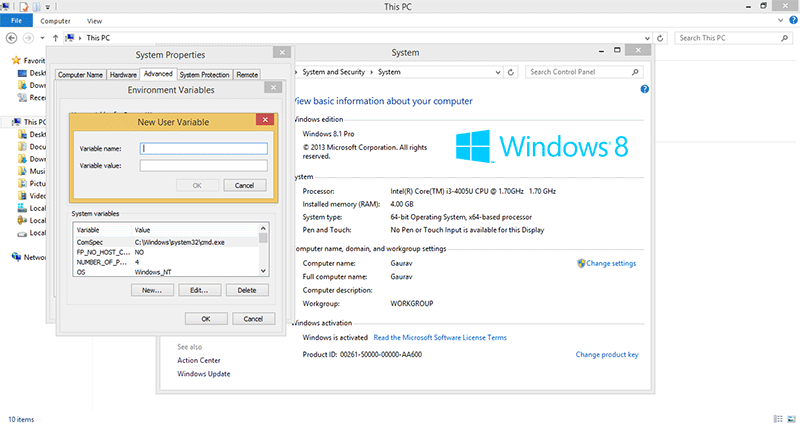
Task: Open the File menu in This PC
Action: (16, 21)
